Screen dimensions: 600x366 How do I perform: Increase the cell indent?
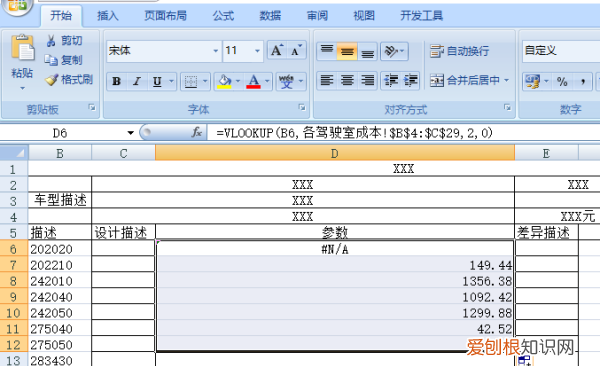tap(410, 80)
